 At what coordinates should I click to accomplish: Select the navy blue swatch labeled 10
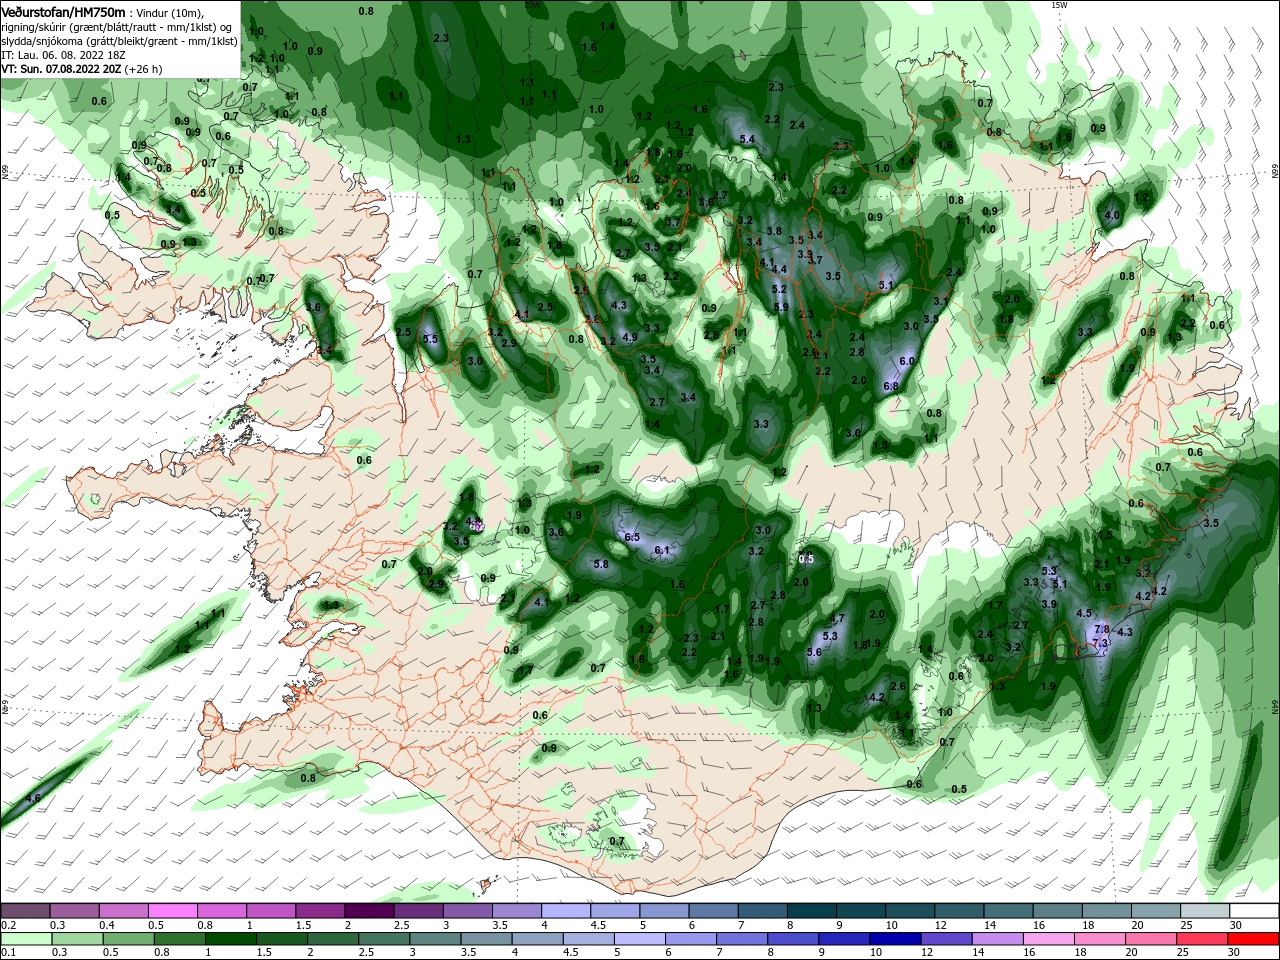pyautogui.click(x=896, y=939)
